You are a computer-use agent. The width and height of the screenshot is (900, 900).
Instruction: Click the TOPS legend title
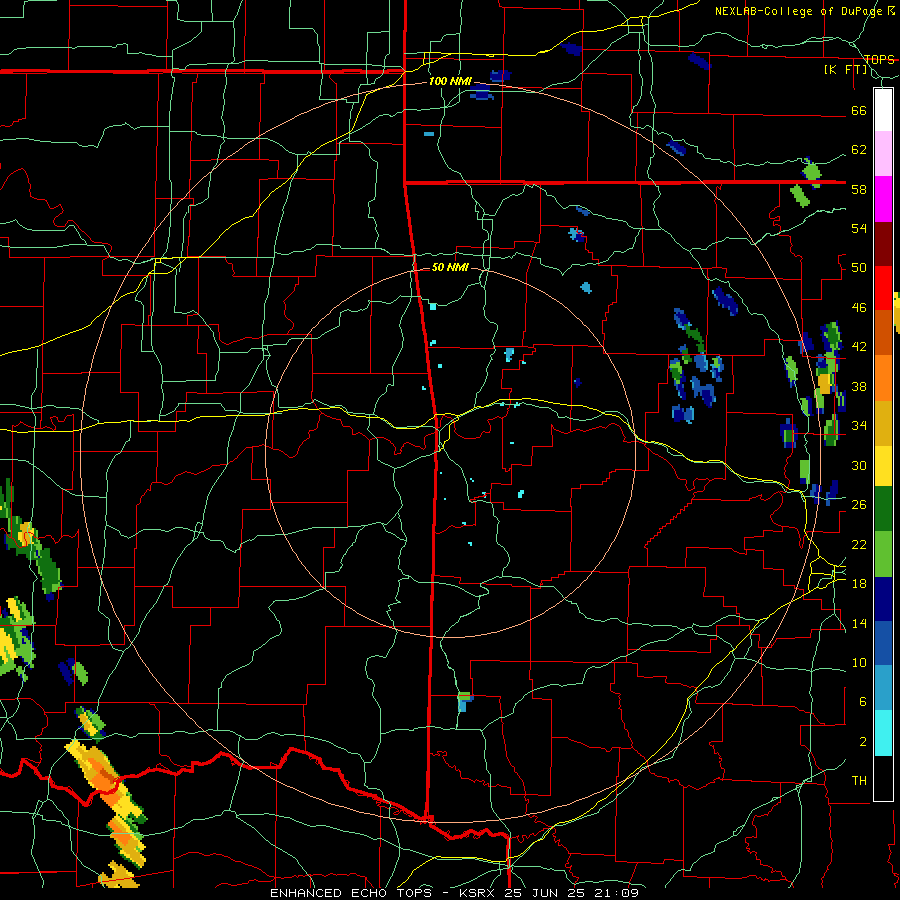[879, 60]
